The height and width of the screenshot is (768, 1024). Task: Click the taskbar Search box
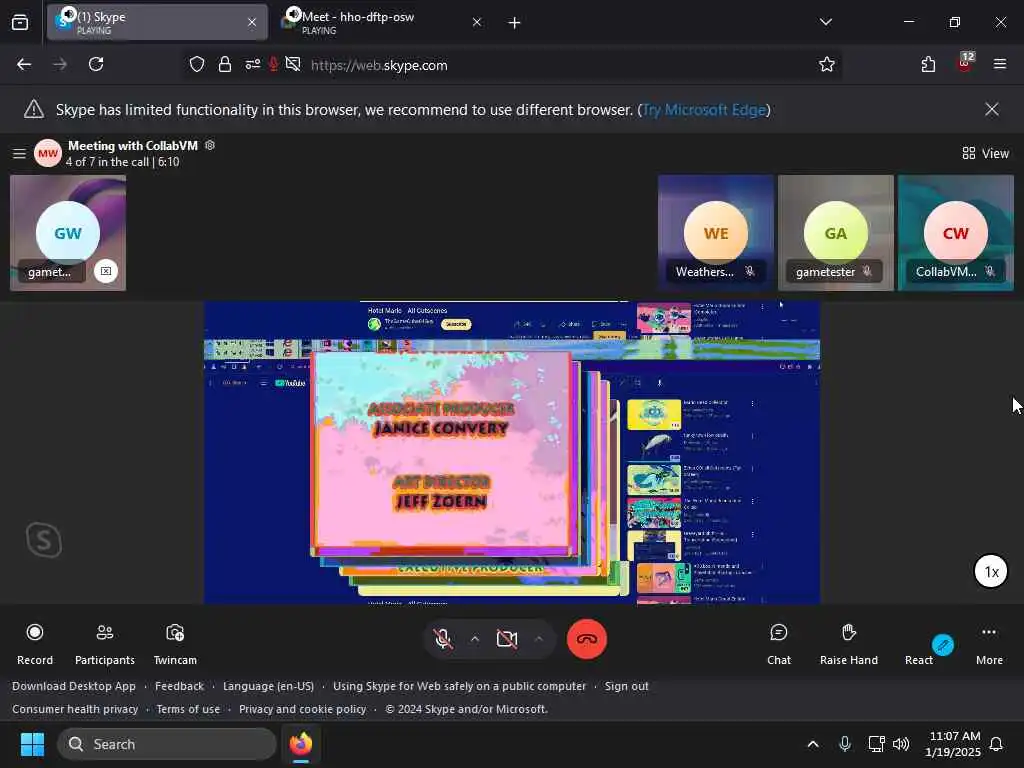[x=167, y=744]
